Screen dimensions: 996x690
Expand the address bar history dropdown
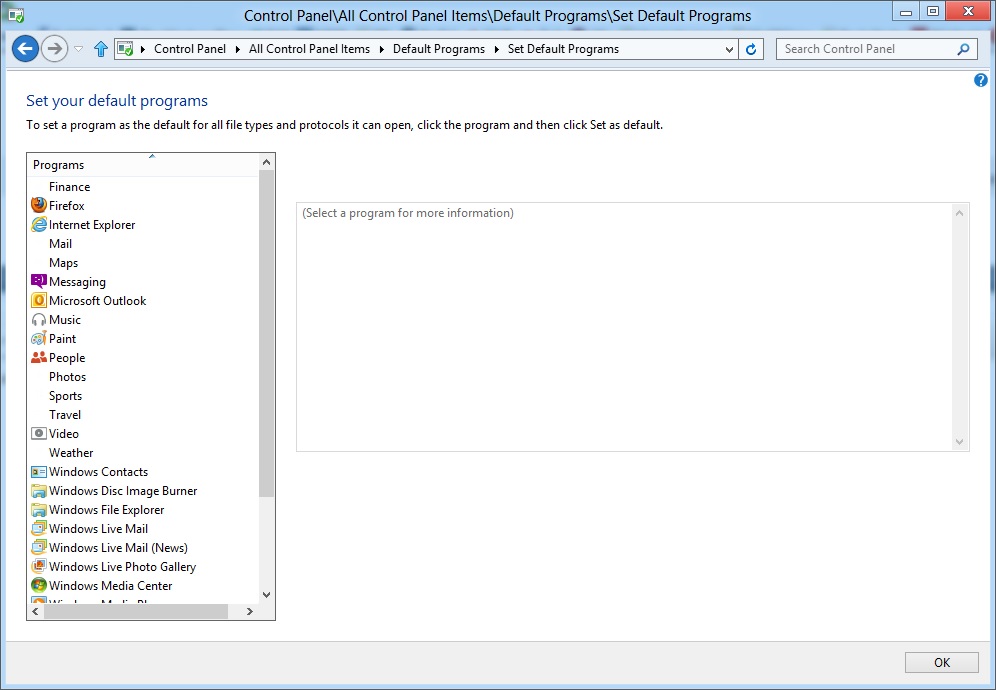pyautogui.click(x=729, y=49)
